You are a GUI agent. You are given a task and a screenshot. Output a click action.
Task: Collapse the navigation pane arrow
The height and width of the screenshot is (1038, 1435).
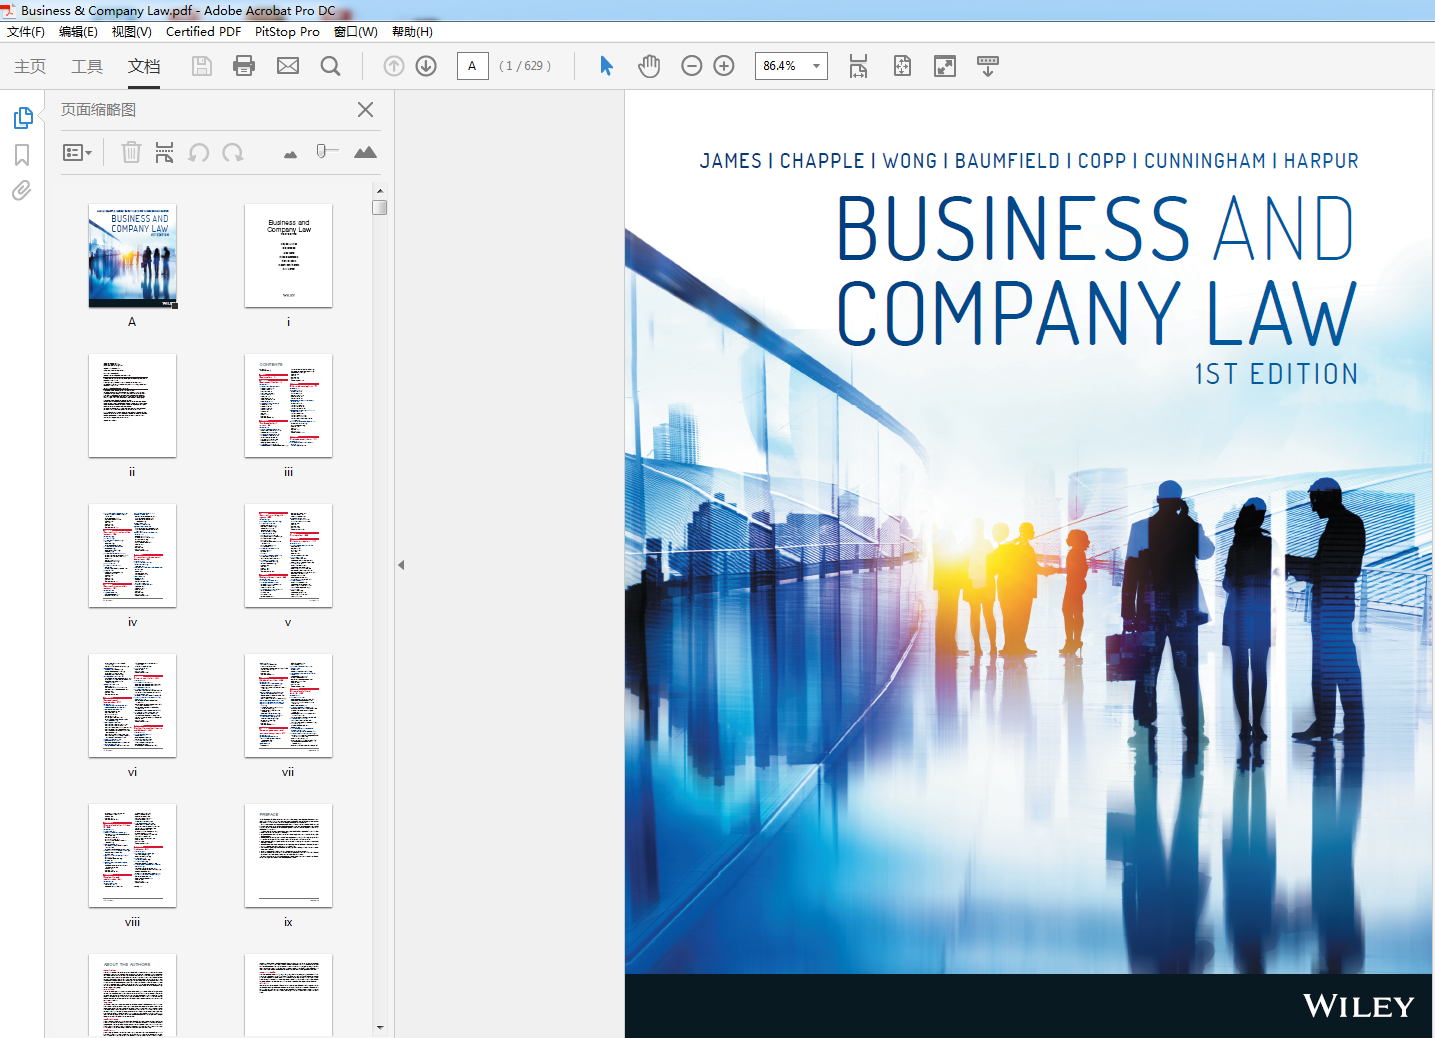(x=401, y=565)
